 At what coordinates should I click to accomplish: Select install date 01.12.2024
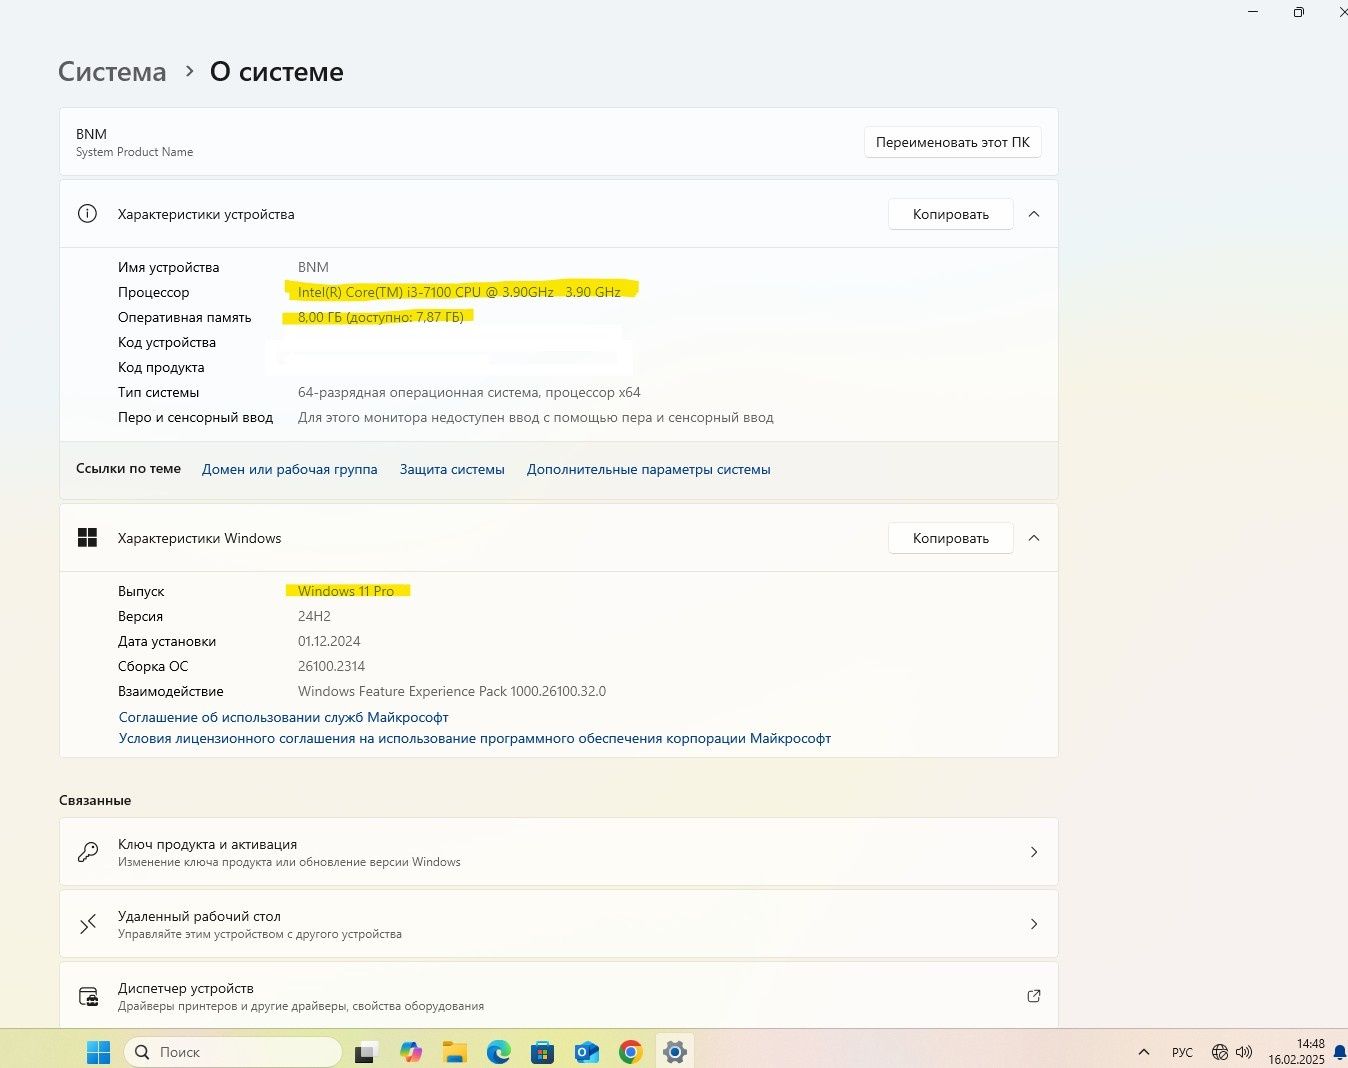(x=329, y=641)
